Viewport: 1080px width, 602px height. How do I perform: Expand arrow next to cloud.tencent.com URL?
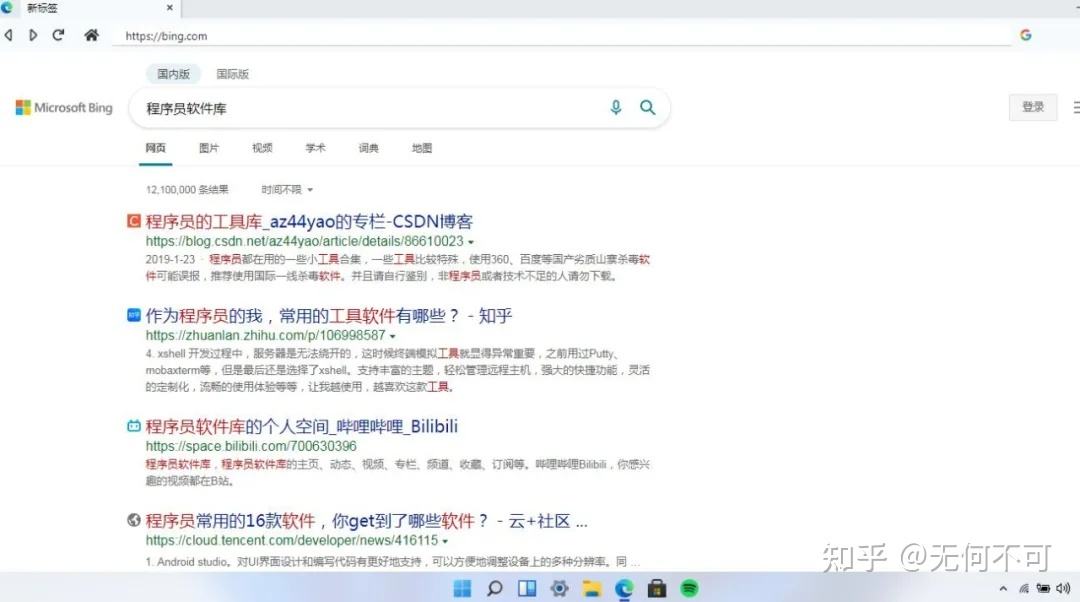[x=445, y=541]
